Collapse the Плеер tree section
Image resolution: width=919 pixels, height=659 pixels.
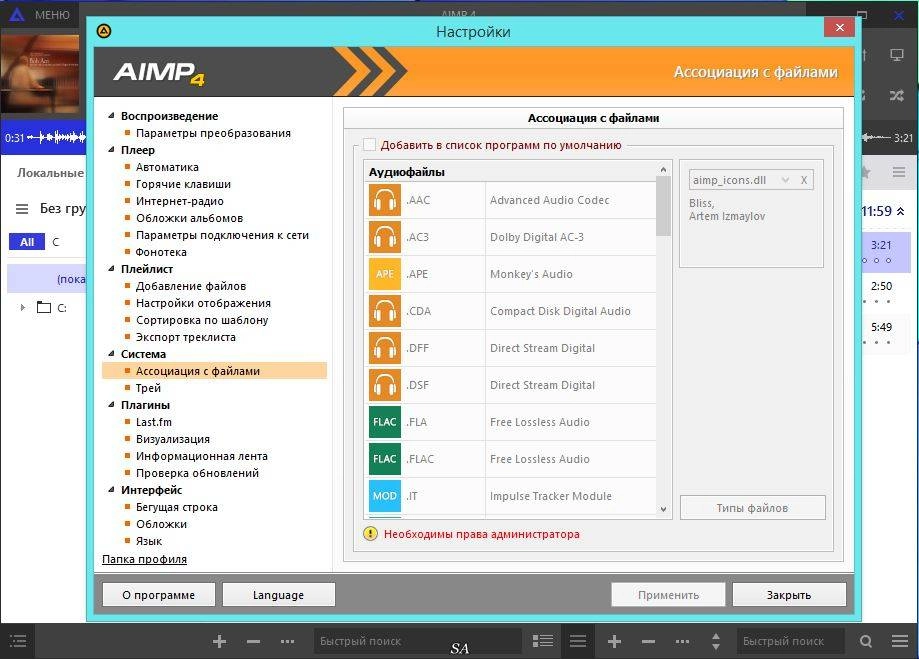tap(111, 150)
